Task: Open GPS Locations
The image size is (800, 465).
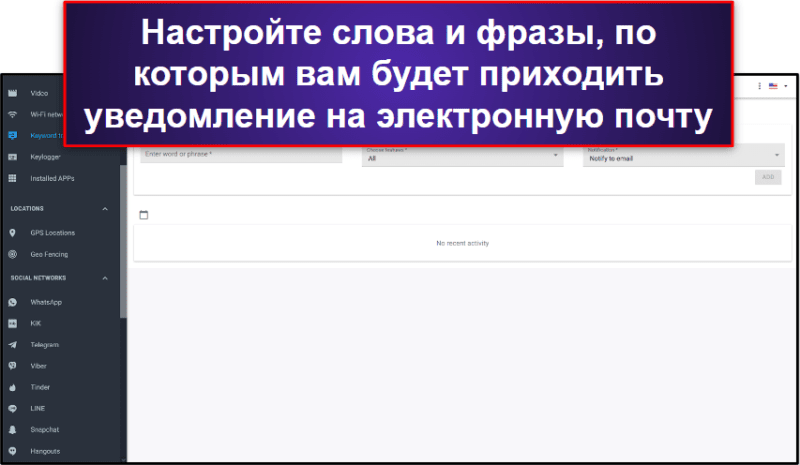Action: click(x=53, y=233)
